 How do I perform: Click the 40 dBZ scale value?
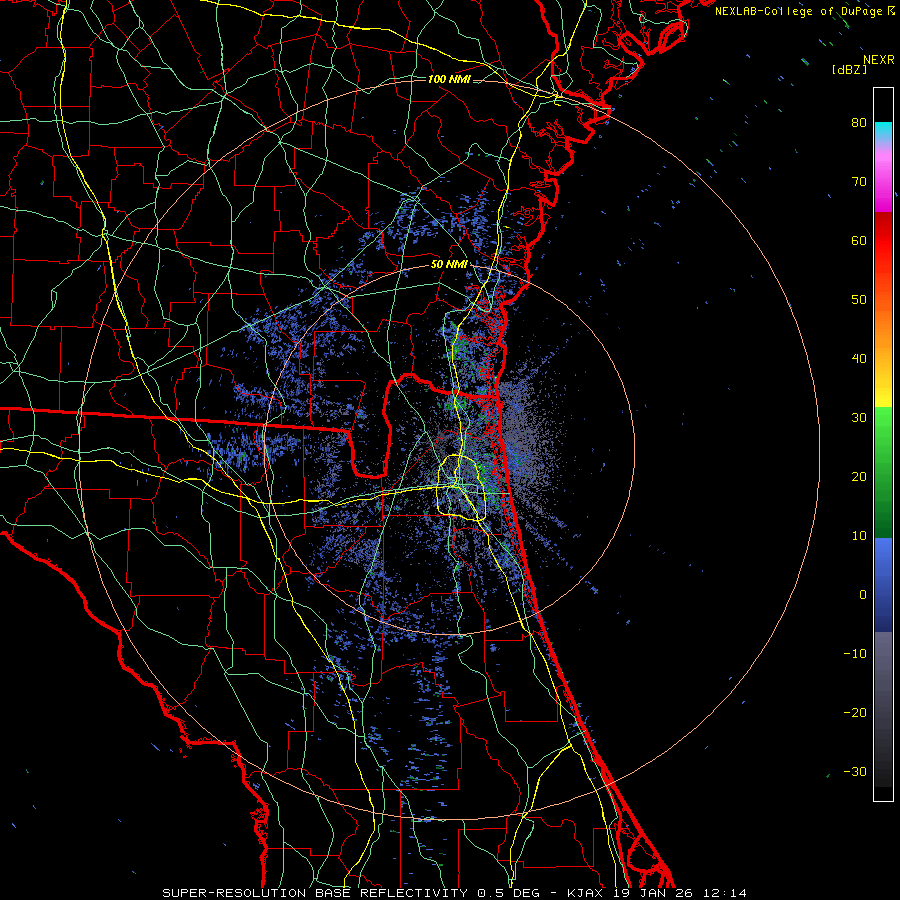[859, 359]
